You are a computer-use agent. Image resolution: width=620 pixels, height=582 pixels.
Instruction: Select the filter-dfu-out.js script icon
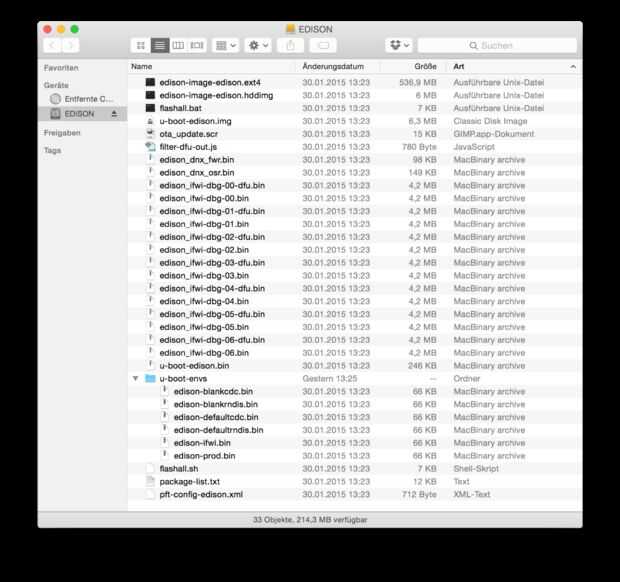150,147
